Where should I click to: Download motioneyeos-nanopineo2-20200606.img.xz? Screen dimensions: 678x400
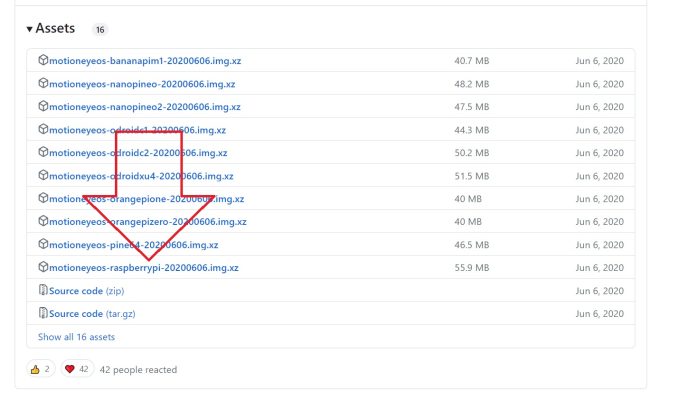coord(144,107)
